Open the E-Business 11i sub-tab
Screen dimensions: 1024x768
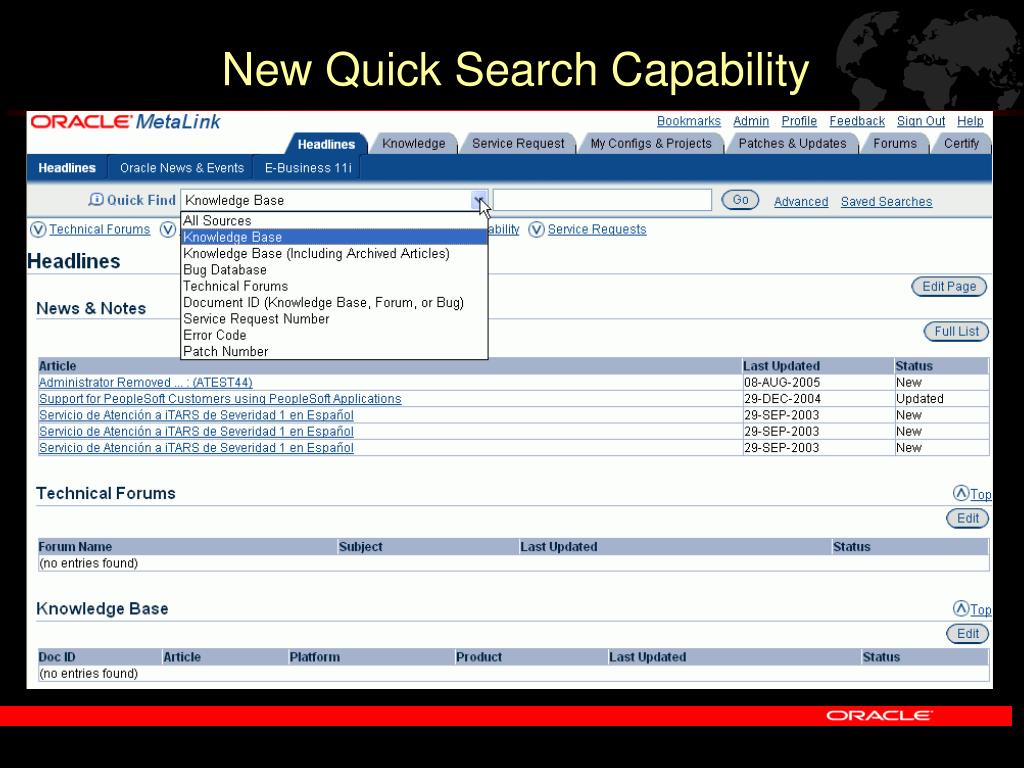308,168
